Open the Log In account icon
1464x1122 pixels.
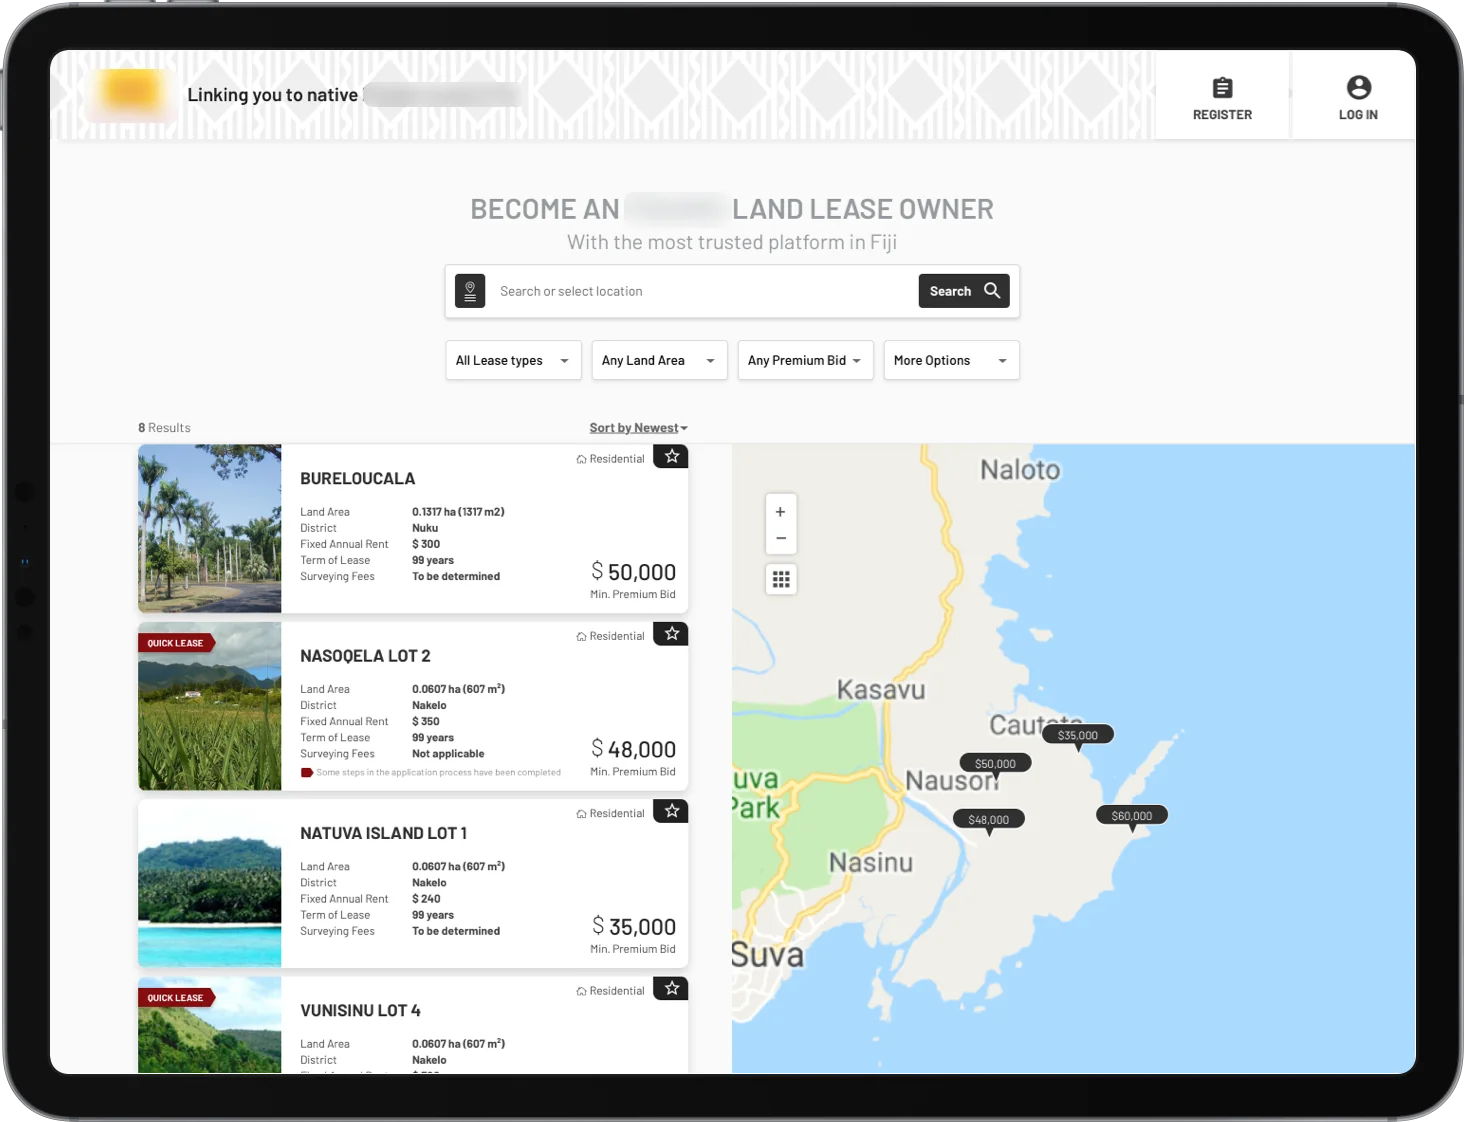[1358, 87]
